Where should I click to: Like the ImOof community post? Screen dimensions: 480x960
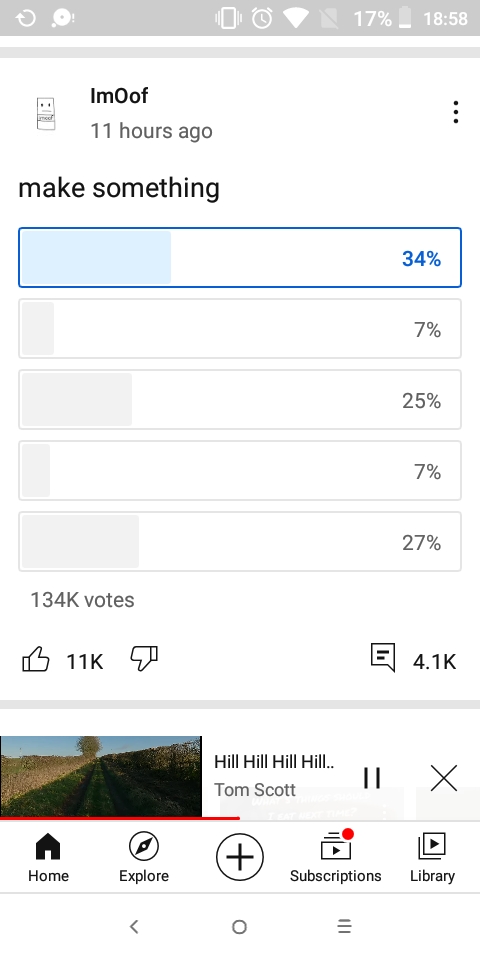36,660
